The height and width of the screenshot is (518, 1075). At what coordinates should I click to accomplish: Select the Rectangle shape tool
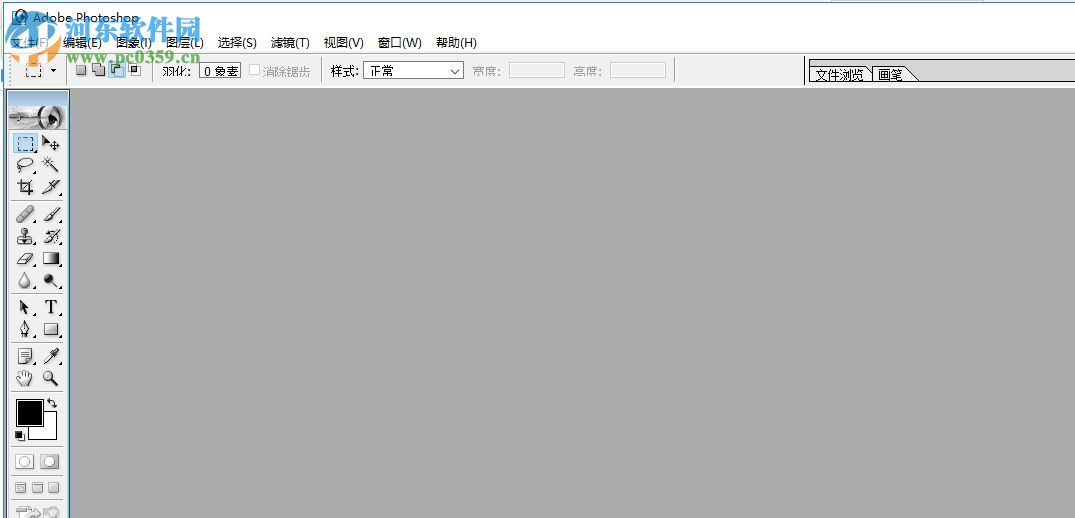click(x=51, y=329)
